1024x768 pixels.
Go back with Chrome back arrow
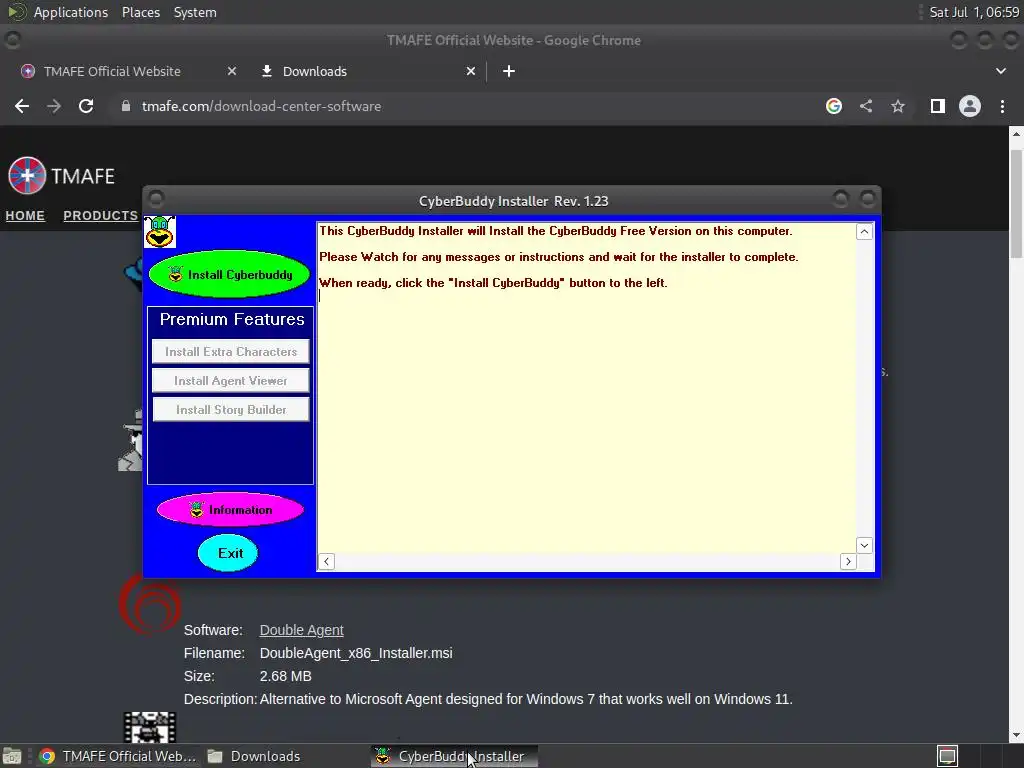[22, 106]
